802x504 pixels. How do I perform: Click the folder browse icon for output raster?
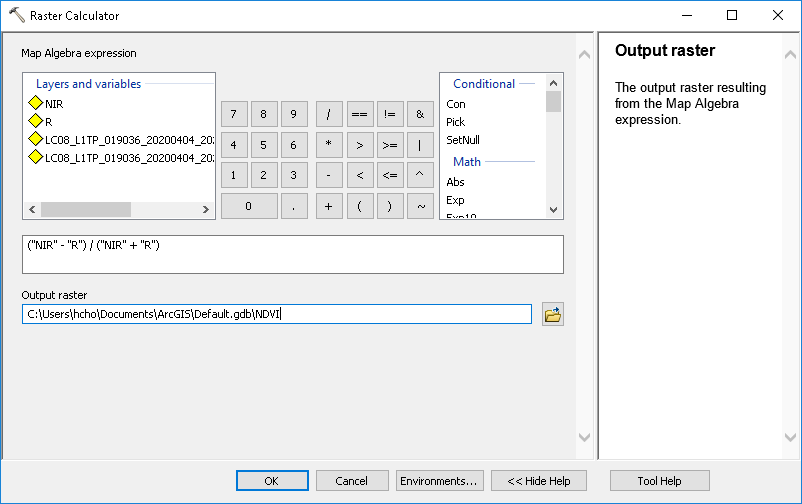click(x=552, y=315)
